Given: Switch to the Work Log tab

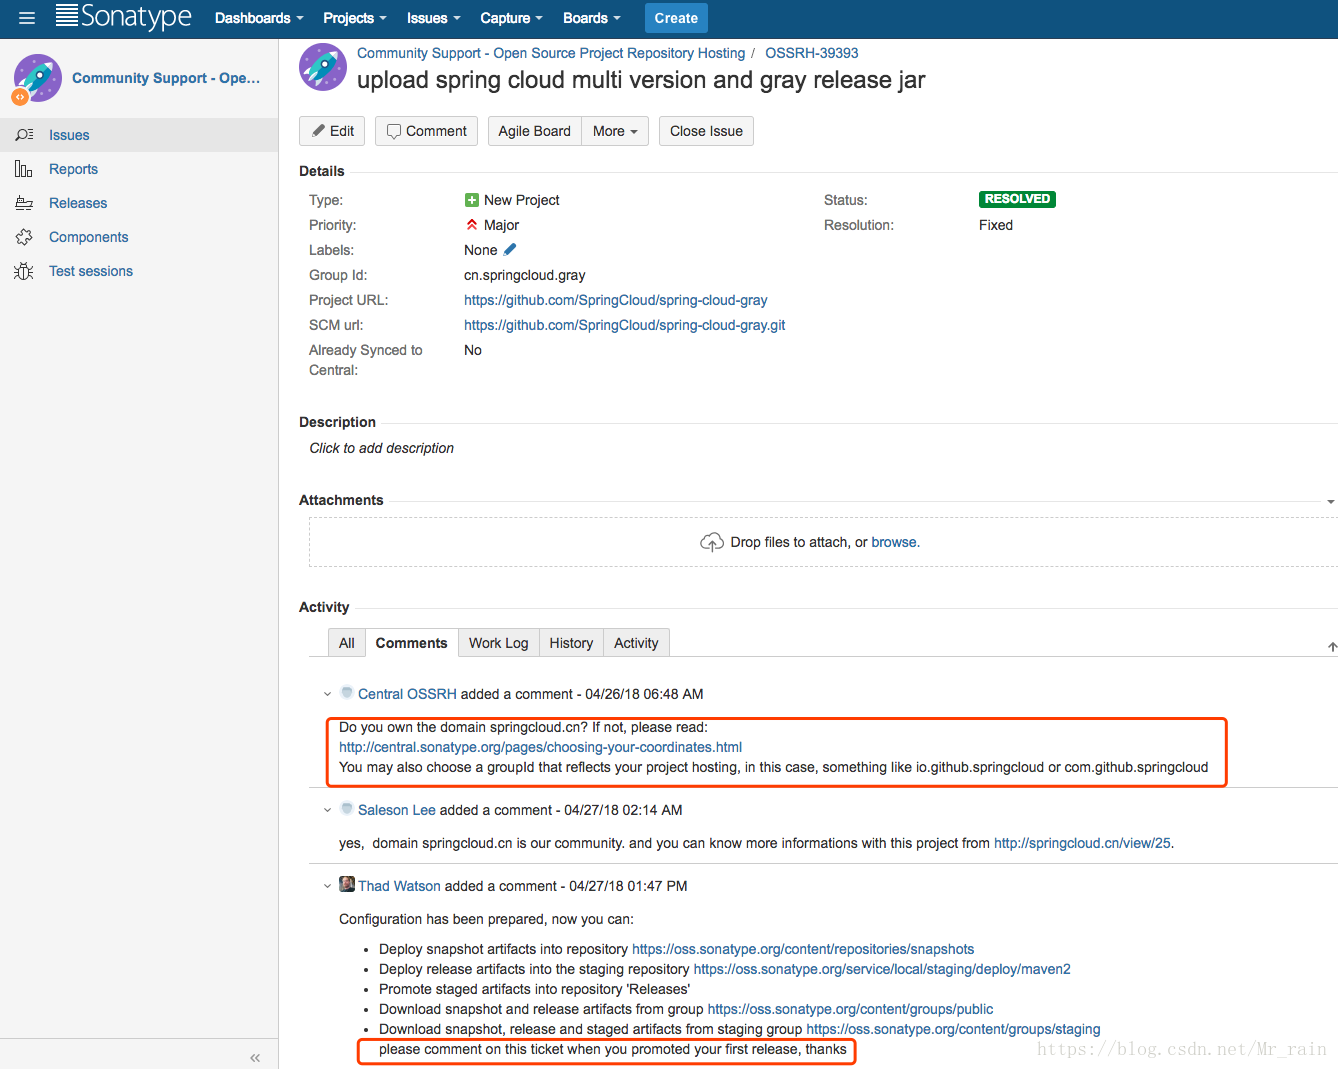Looking at the screenshot, I should point(498,643).
